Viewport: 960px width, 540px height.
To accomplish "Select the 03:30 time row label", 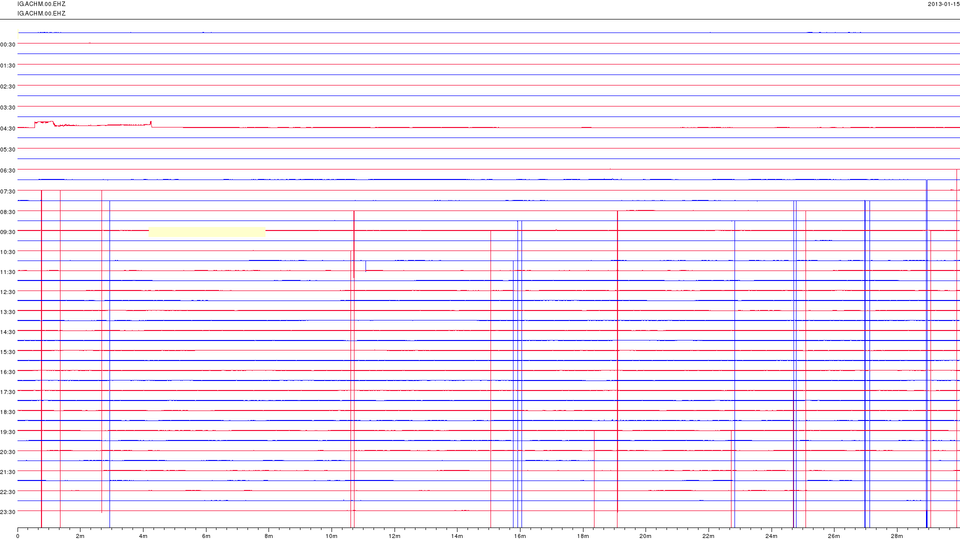I will pos(8,108).
